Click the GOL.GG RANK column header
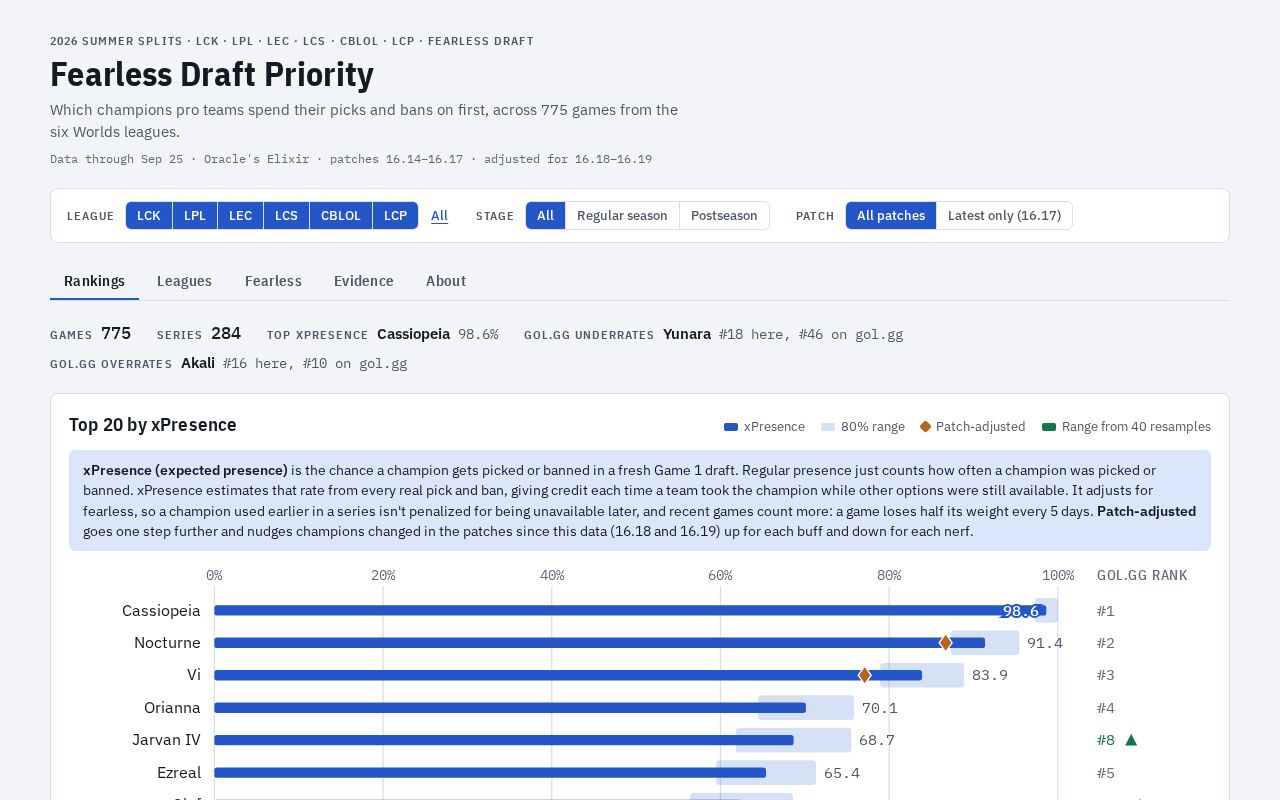Image resolution: width=1280 pixels, height=800 pixels. pyautogui.click(x=1142, y=576)
